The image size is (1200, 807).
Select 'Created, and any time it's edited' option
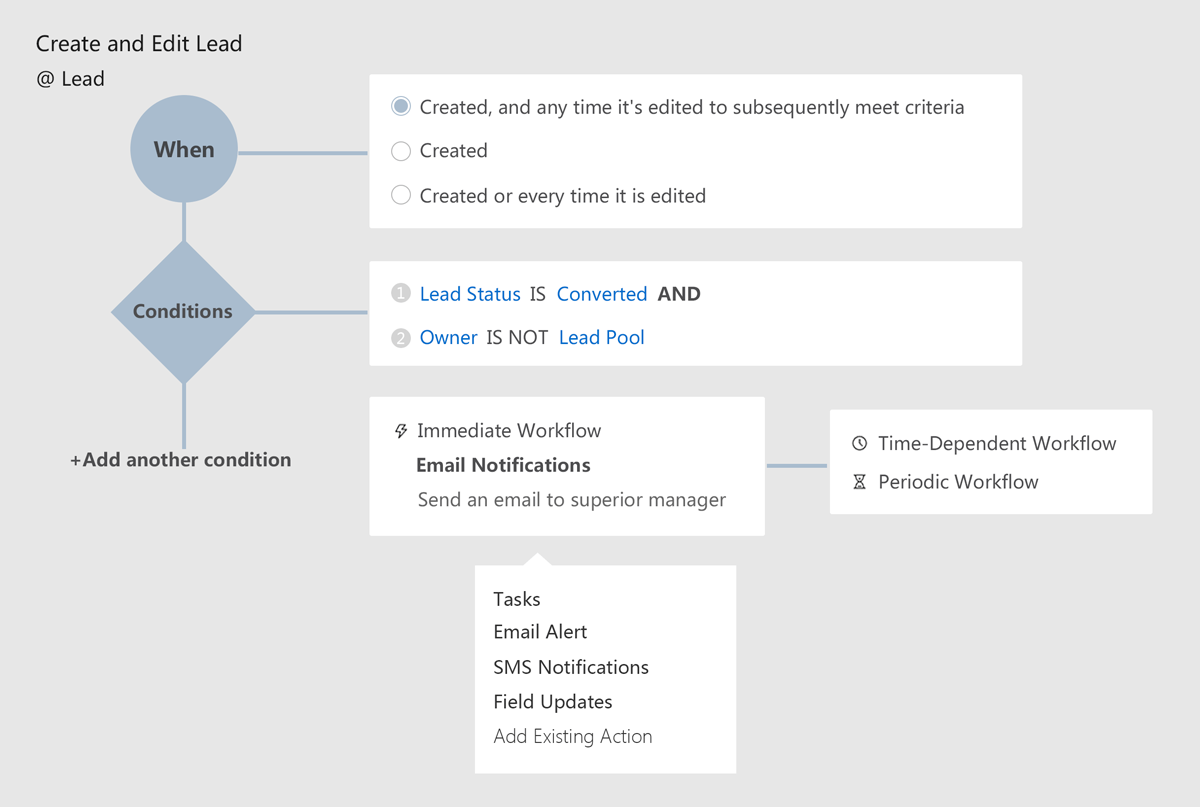(x=401, y=106)
